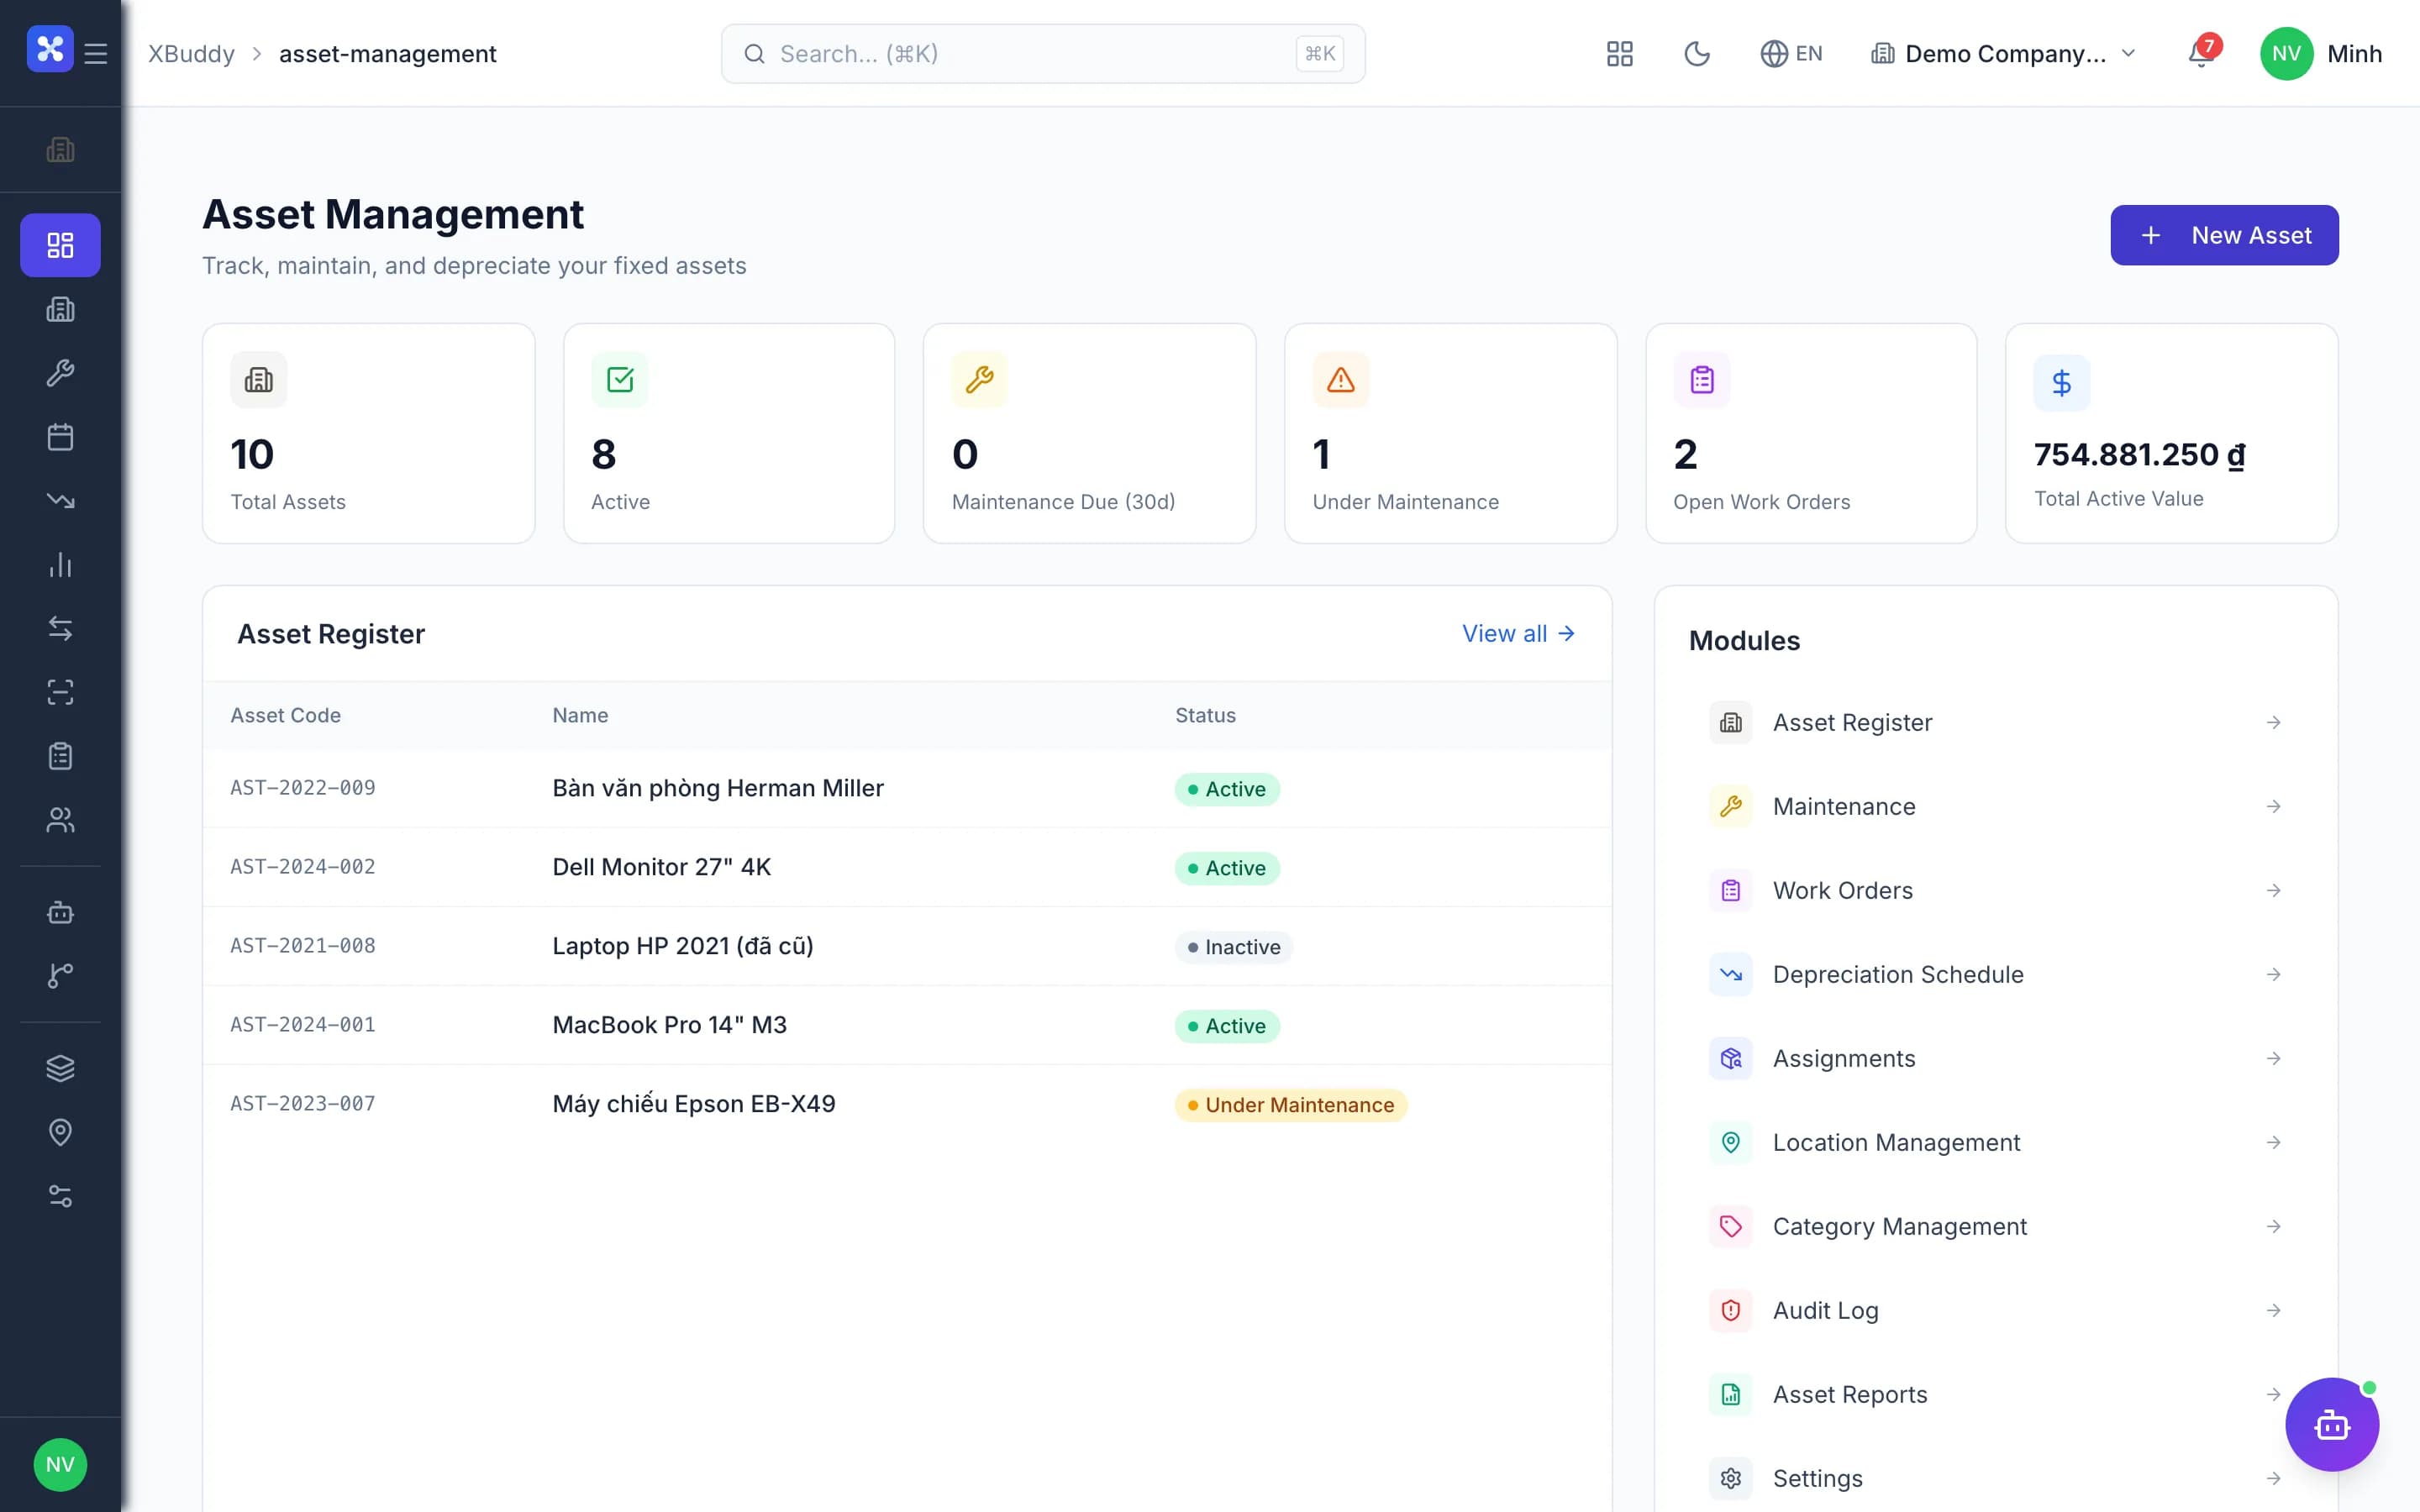Click the top building icon in sidebar
The image size is (2420, 1512).
(60, 150)
